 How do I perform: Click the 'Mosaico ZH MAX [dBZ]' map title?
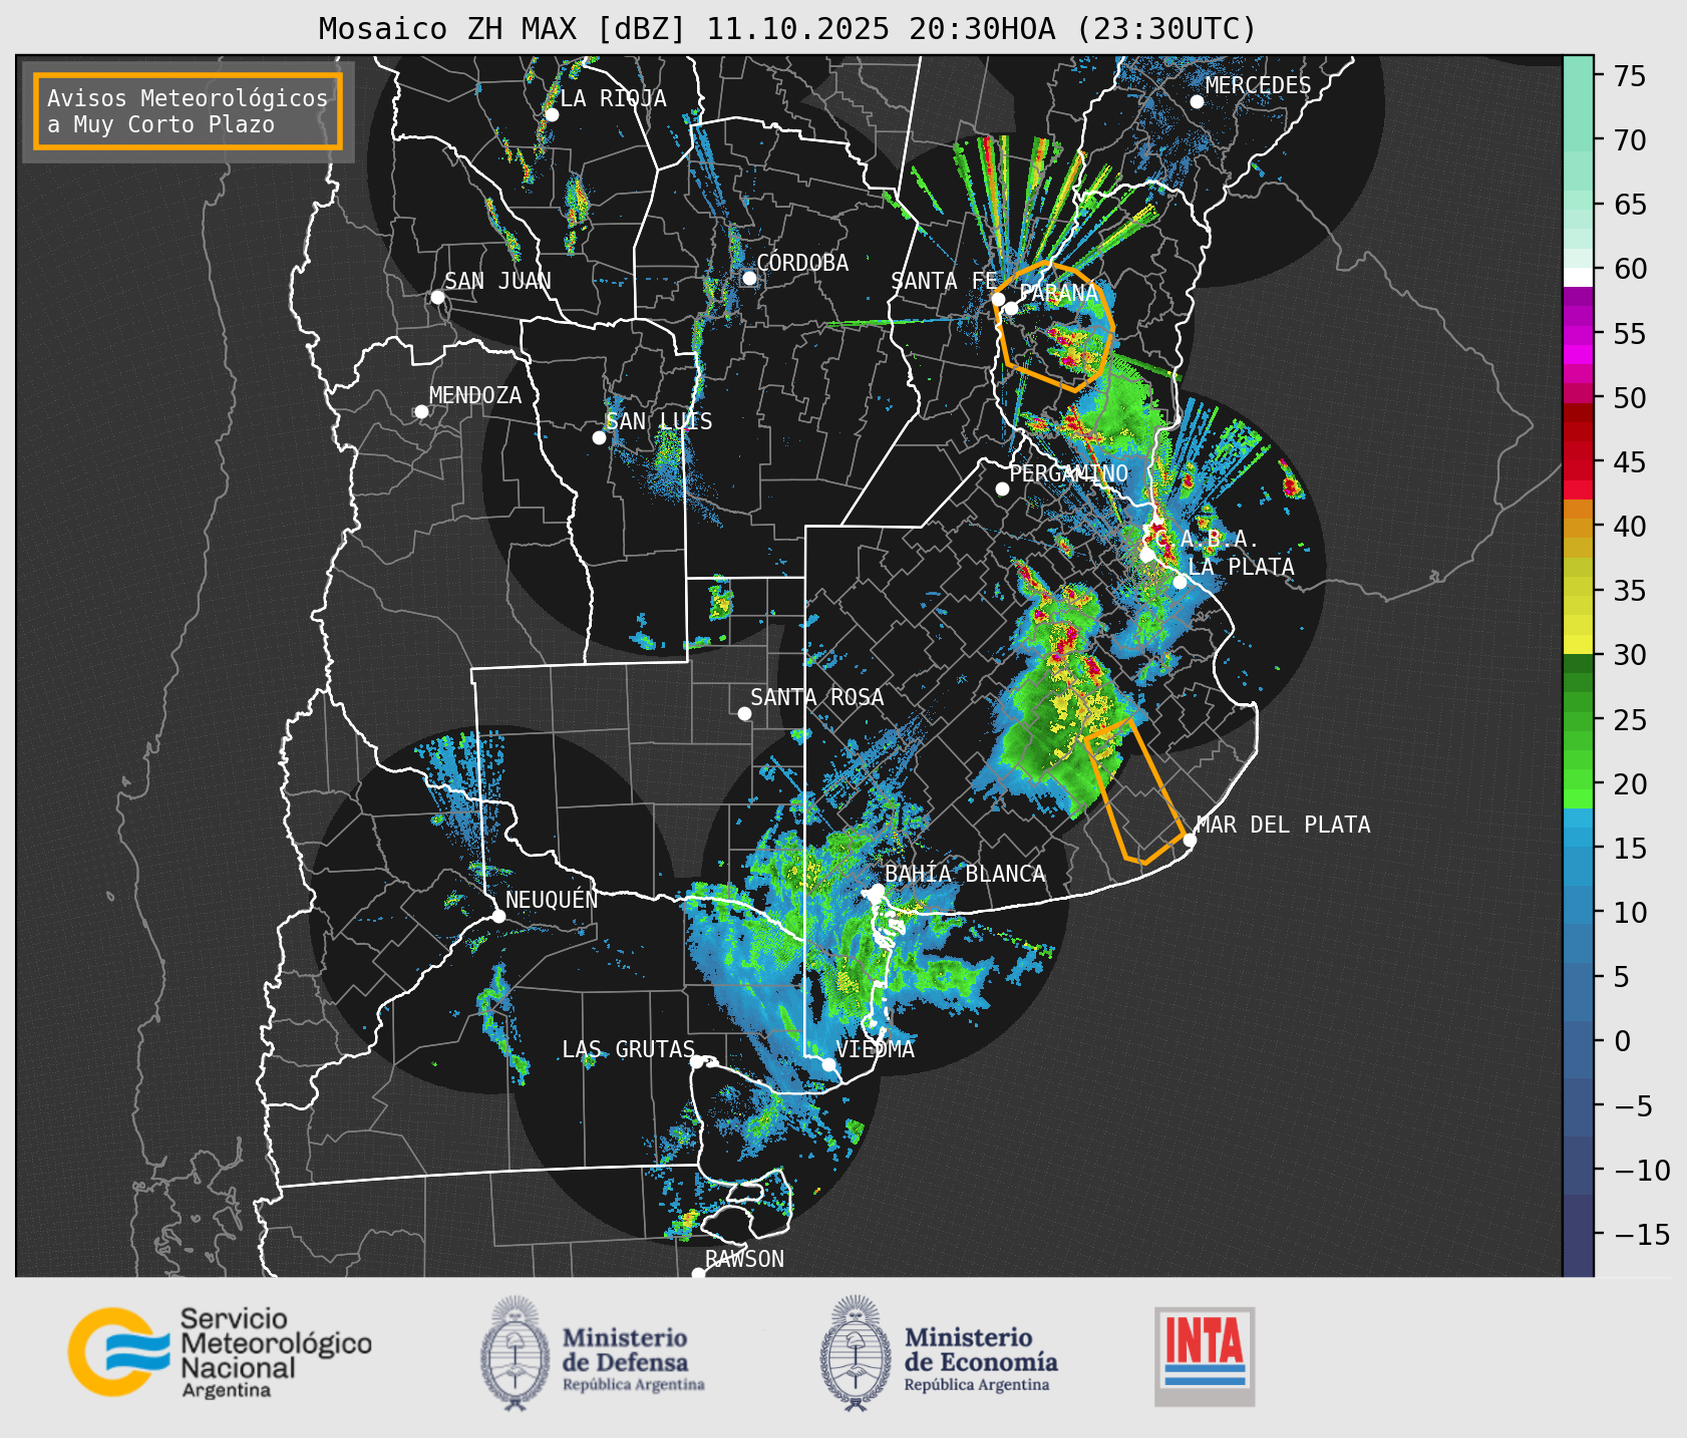tap(503, 29)
